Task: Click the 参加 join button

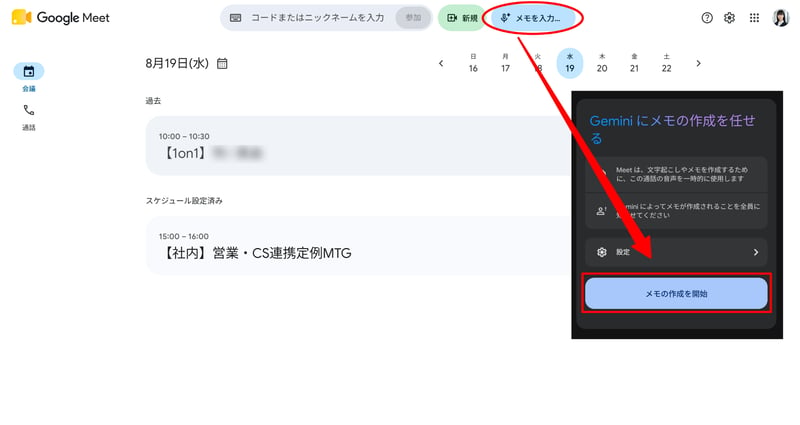Action: tap(413, 18)
